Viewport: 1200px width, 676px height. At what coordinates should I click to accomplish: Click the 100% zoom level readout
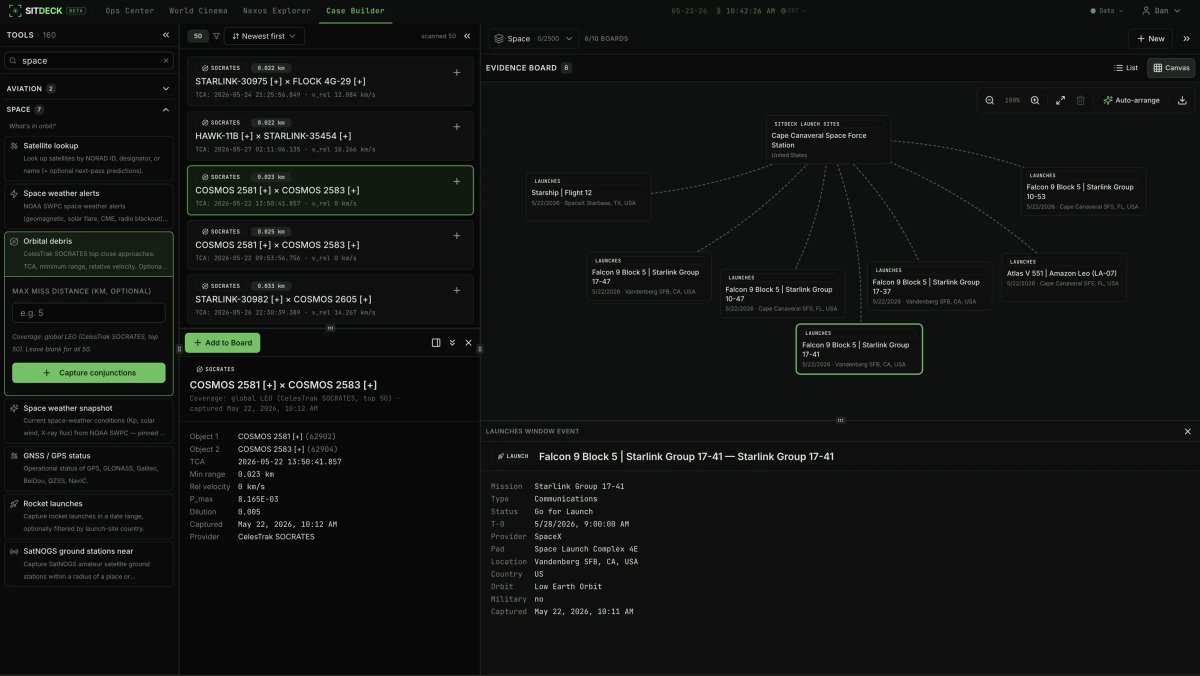(1012, 100)
